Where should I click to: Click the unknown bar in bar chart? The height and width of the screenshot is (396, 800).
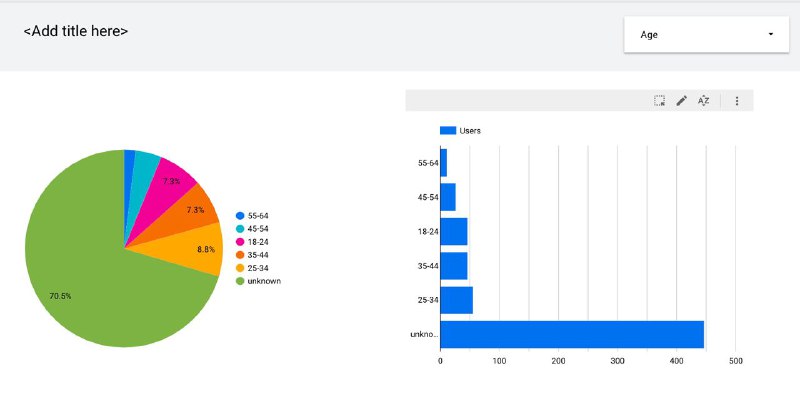572,334
